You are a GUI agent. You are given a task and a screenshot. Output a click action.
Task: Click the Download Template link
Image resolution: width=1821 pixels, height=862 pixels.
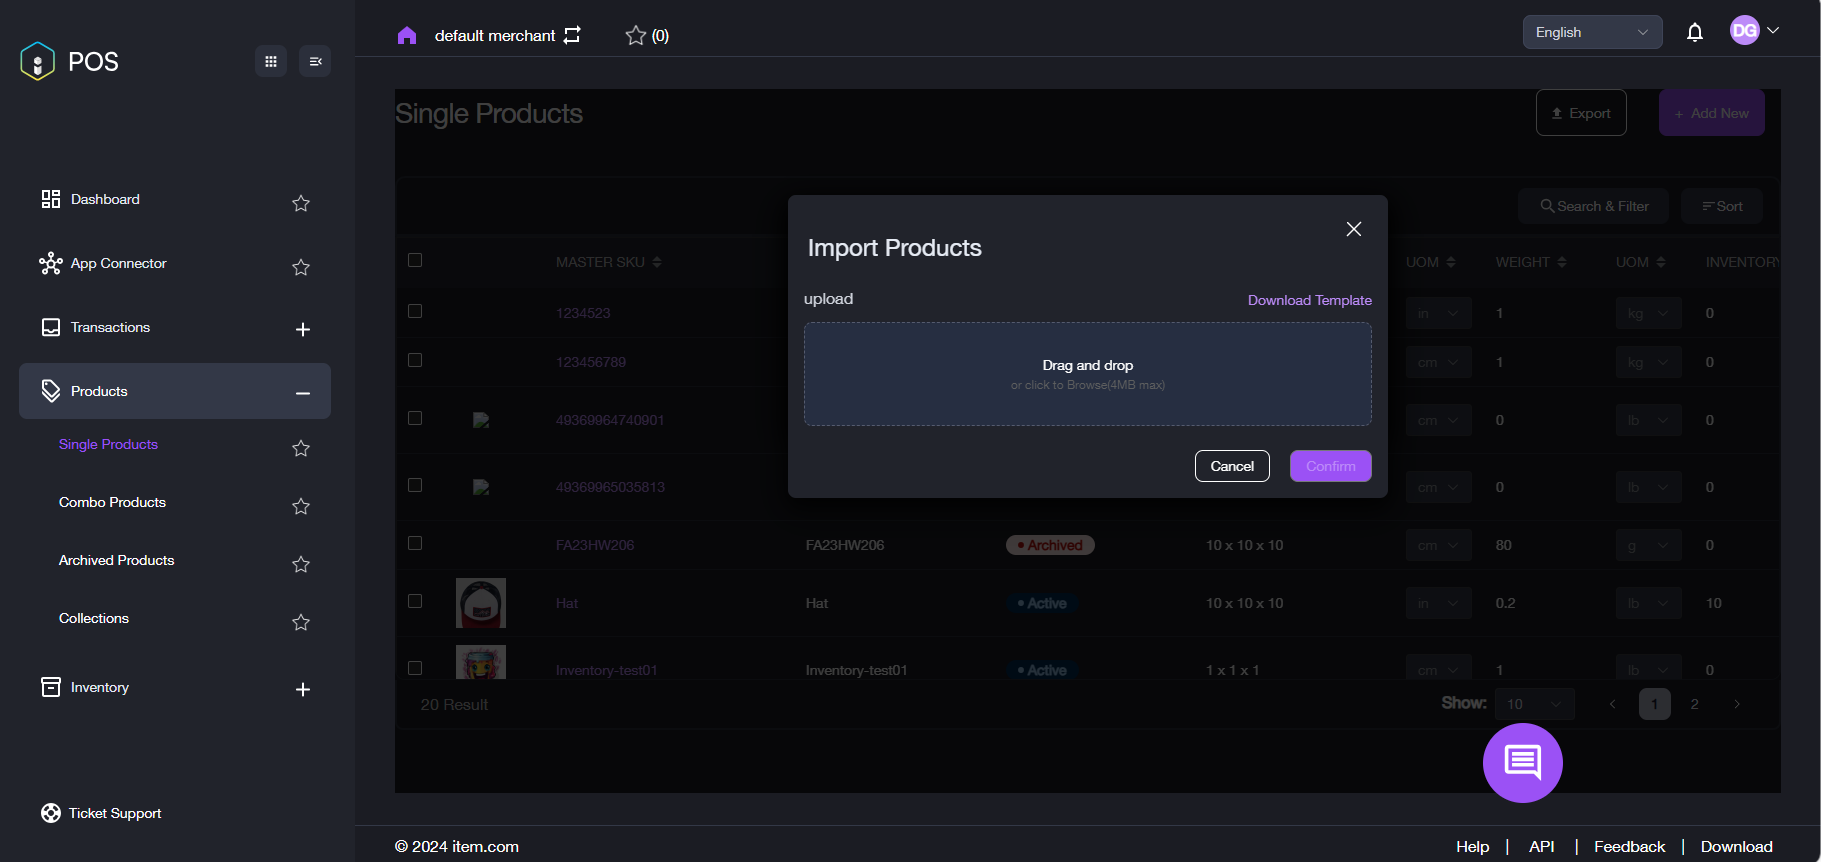[1309, 300]
